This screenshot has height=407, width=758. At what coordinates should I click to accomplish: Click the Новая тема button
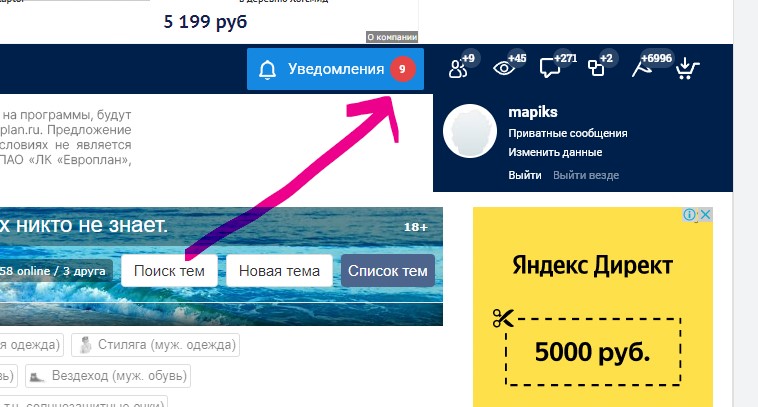(279, 271)
